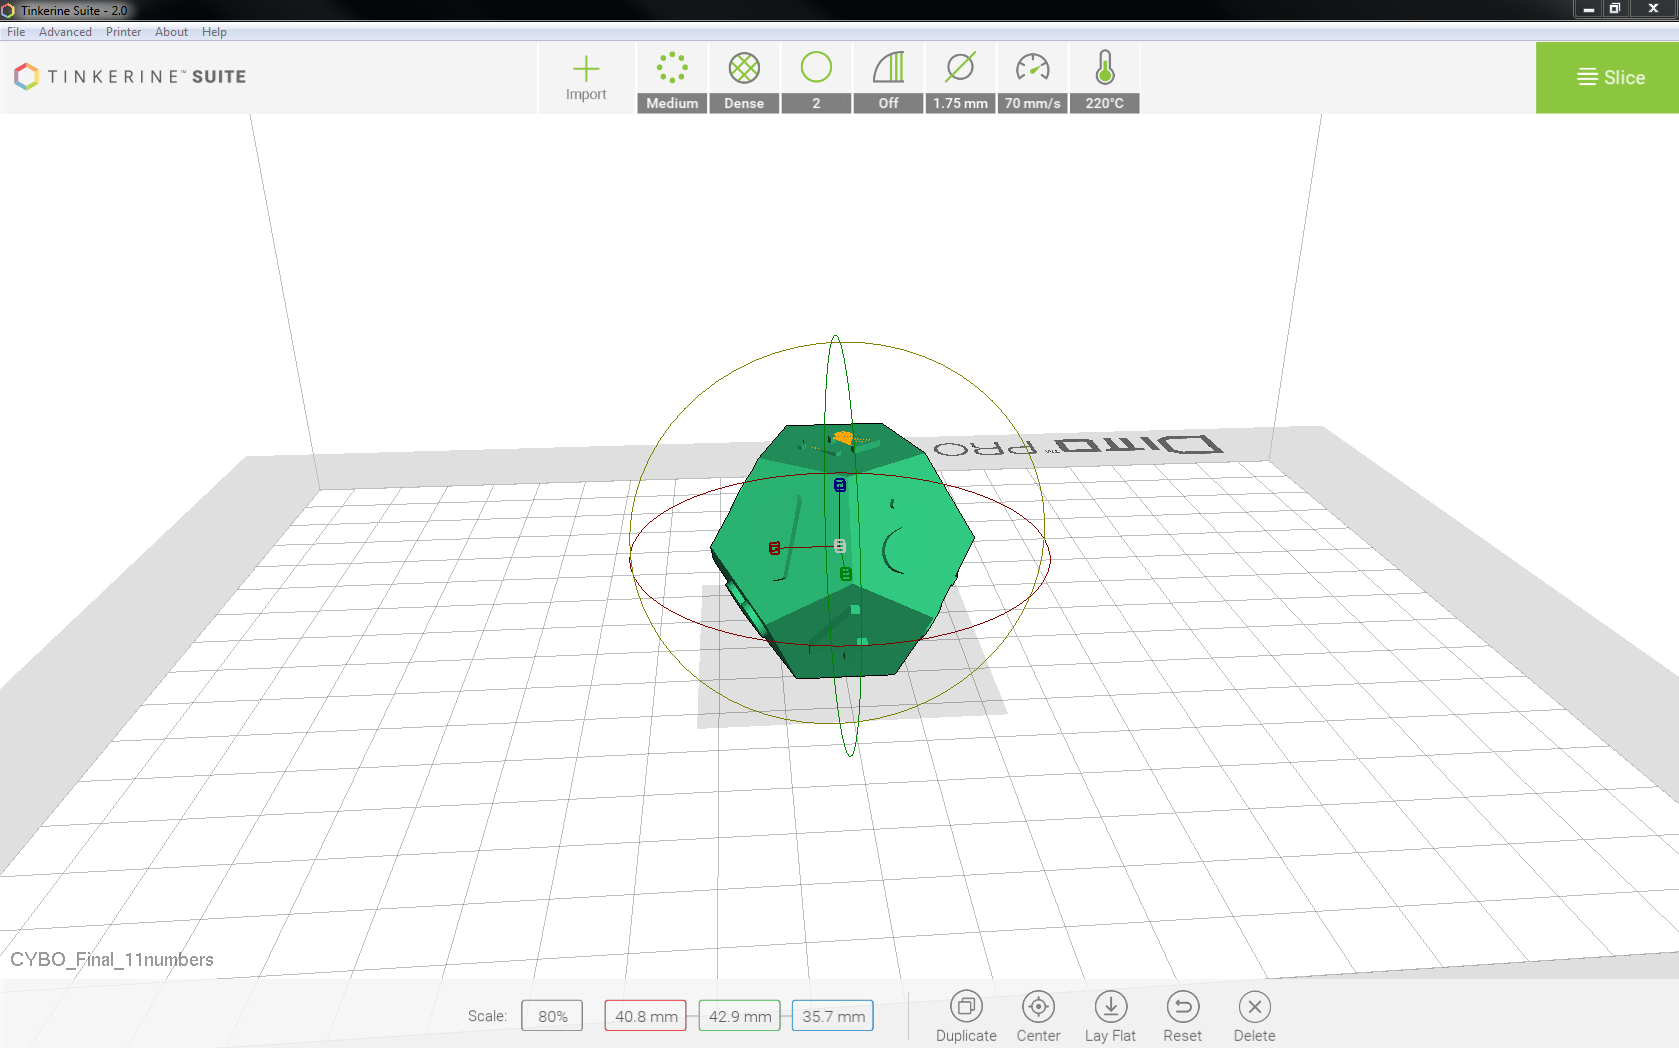Lay Flat the selected model
This screenshot has height=1048, width=1679.
point(1110,1015)
